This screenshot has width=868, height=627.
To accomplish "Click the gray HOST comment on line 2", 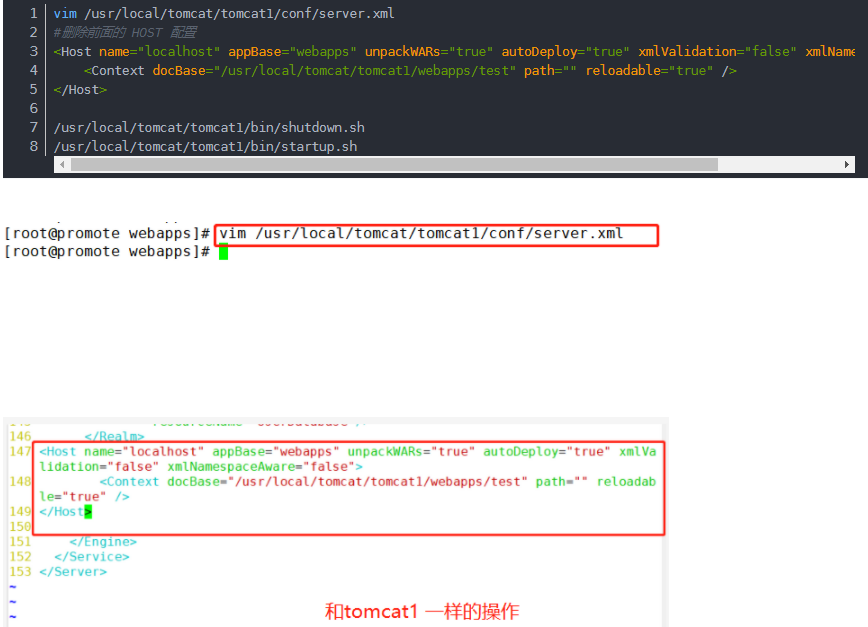I will tap(125, 33).
